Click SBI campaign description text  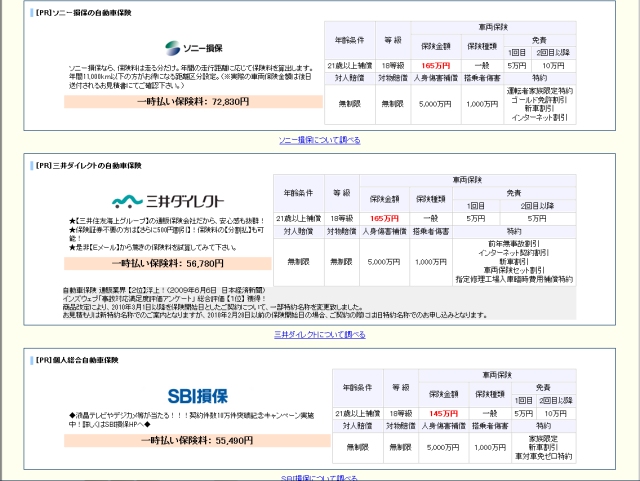191,420
